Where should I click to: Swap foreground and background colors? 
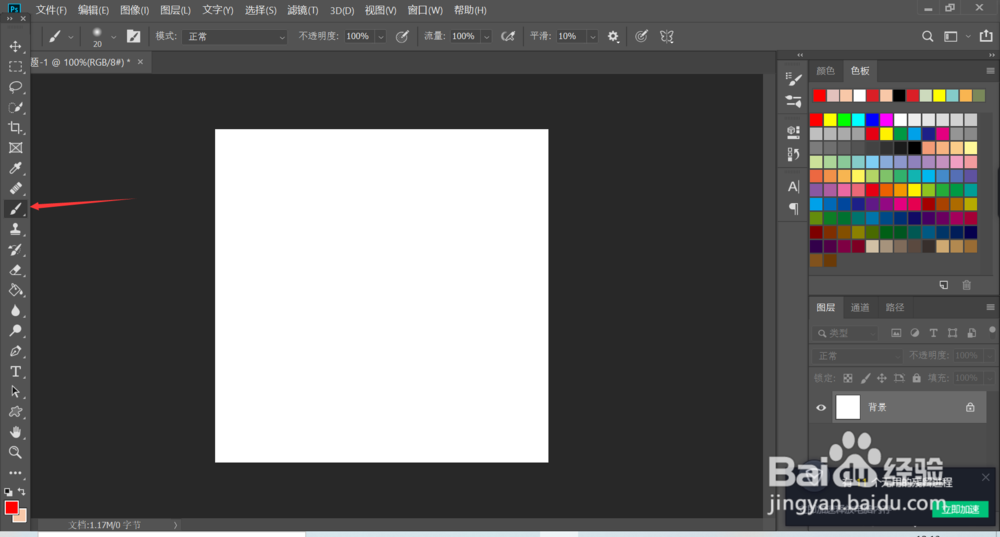click(x=22, y=492)
